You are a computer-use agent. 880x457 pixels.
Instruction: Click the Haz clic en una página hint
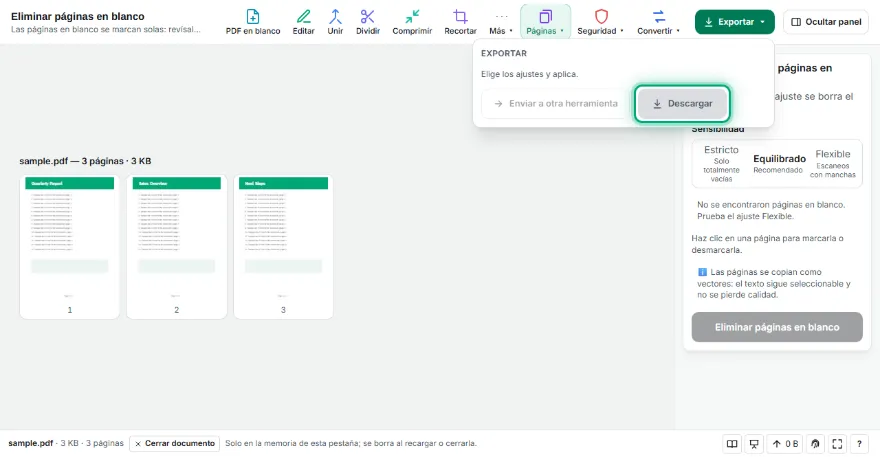[x=767, y=244]
